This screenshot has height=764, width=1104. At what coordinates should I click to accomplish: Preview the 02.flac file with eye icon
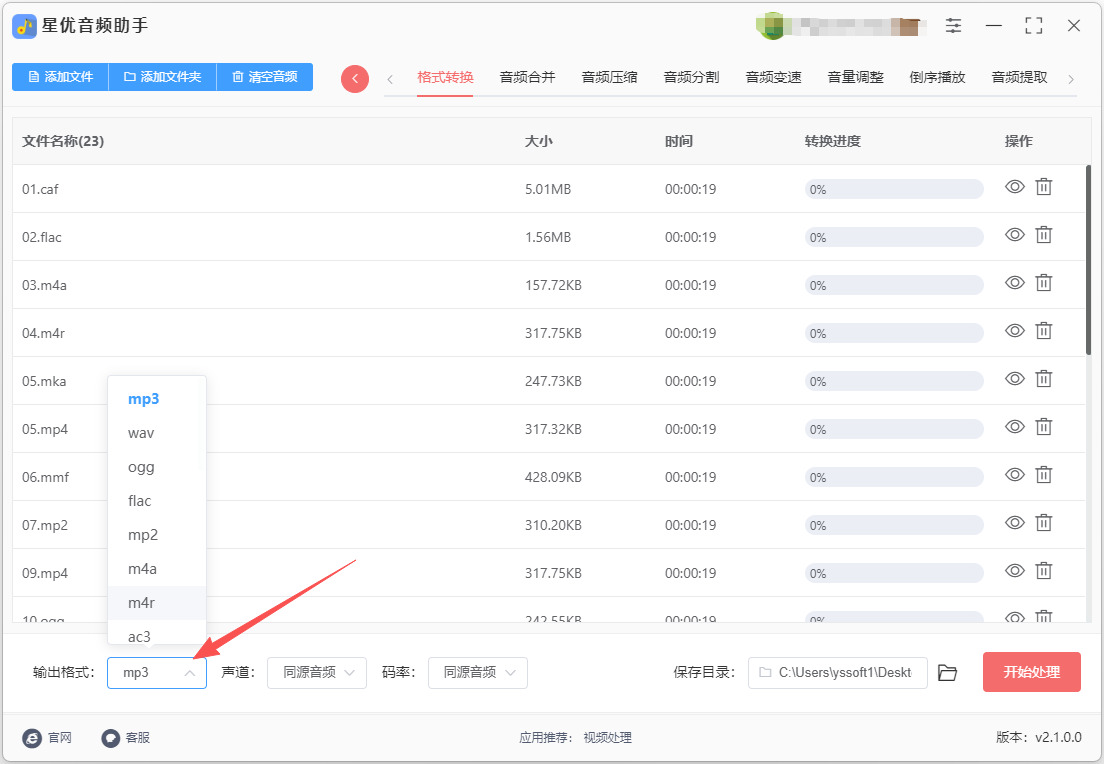click(x=1014, y=234)
